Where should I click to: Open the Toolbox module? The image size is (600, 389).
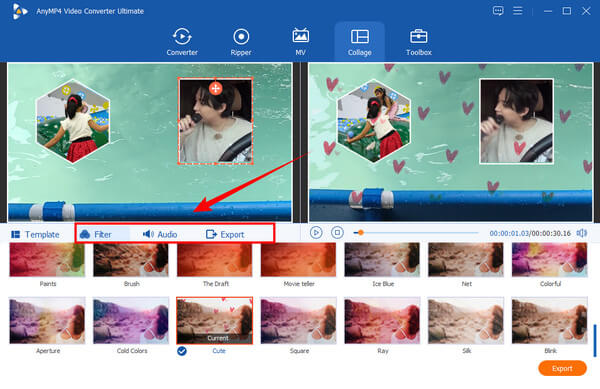(x=419, y=42)
